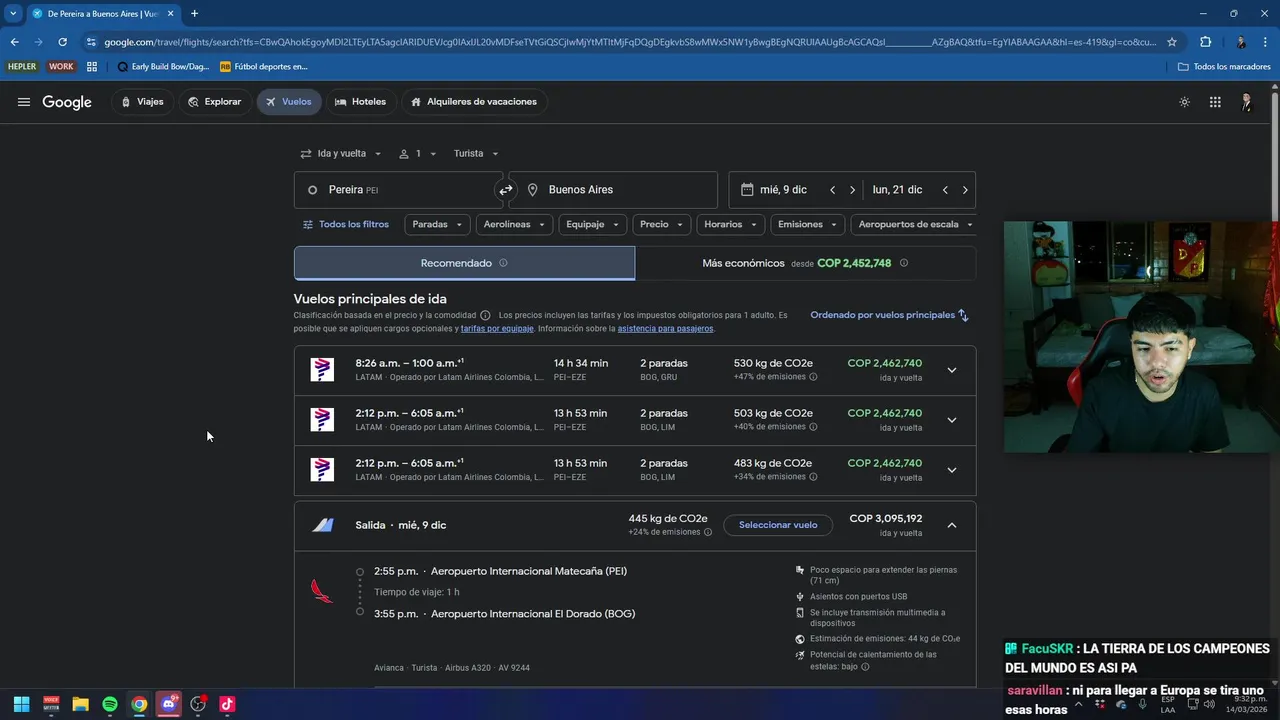1280x720 pixels.
Task: Click the Chrome address bar URL
Action: 630,42
